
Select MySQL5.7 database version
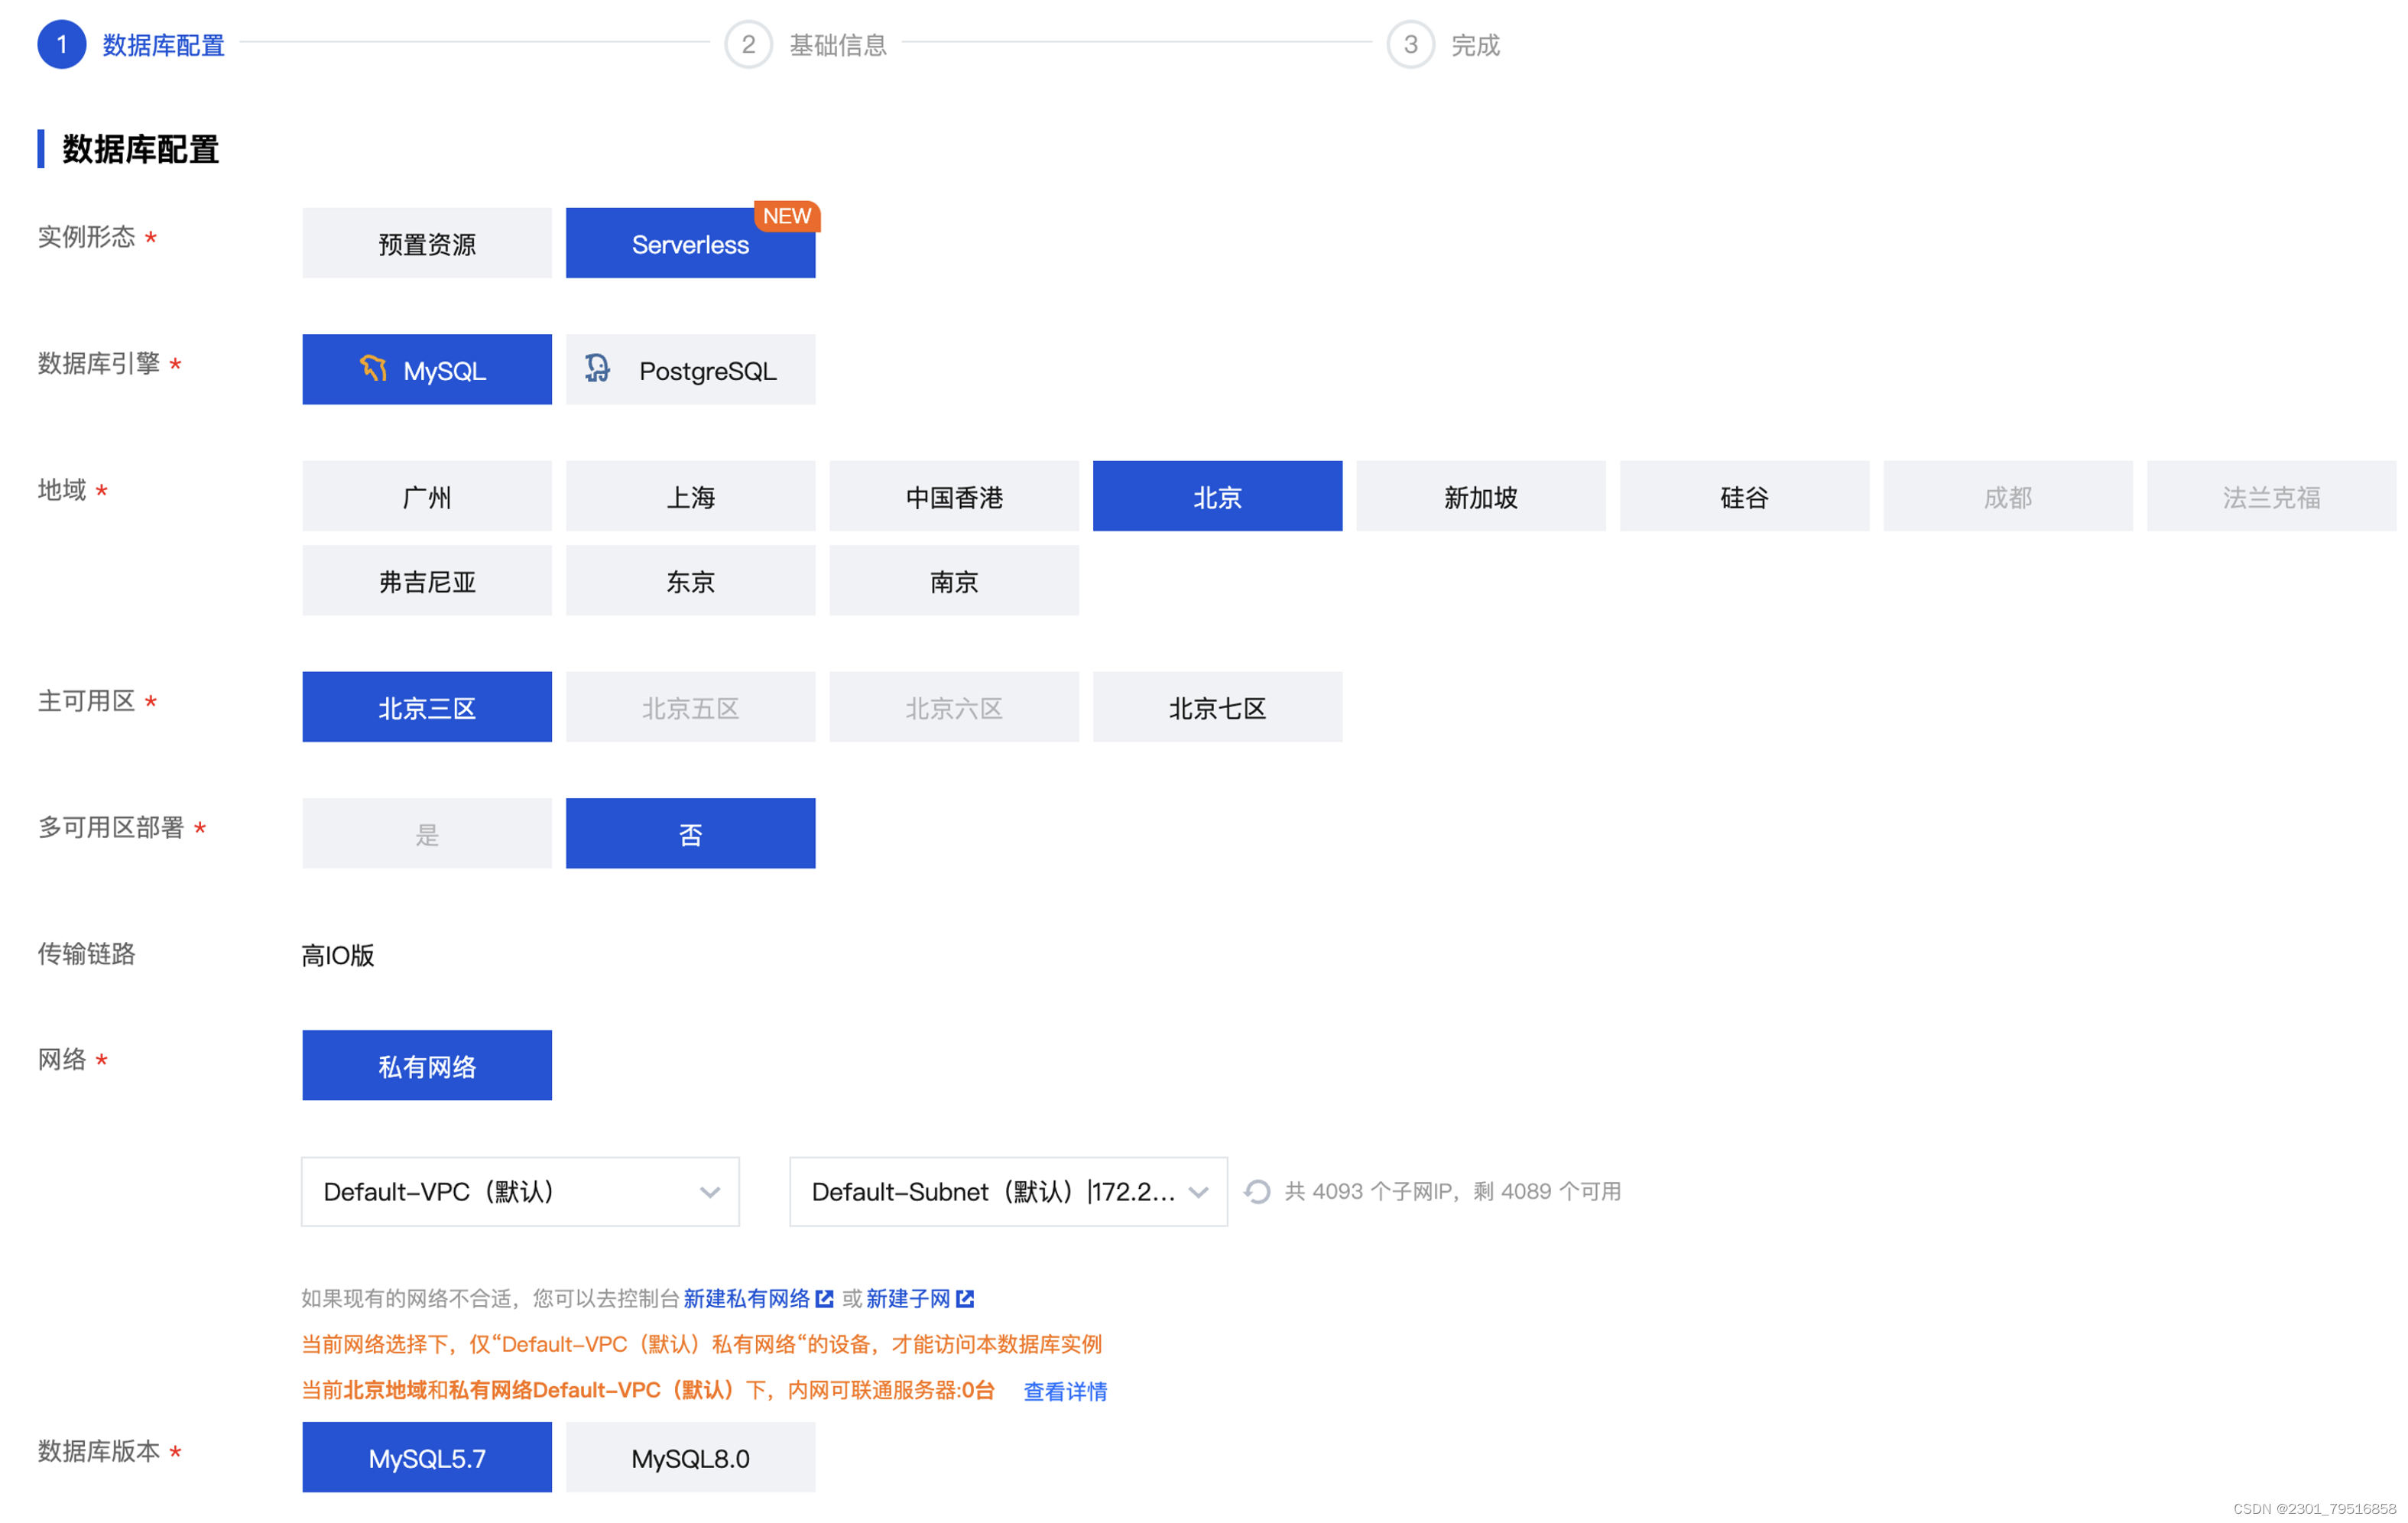(427, 1457)
